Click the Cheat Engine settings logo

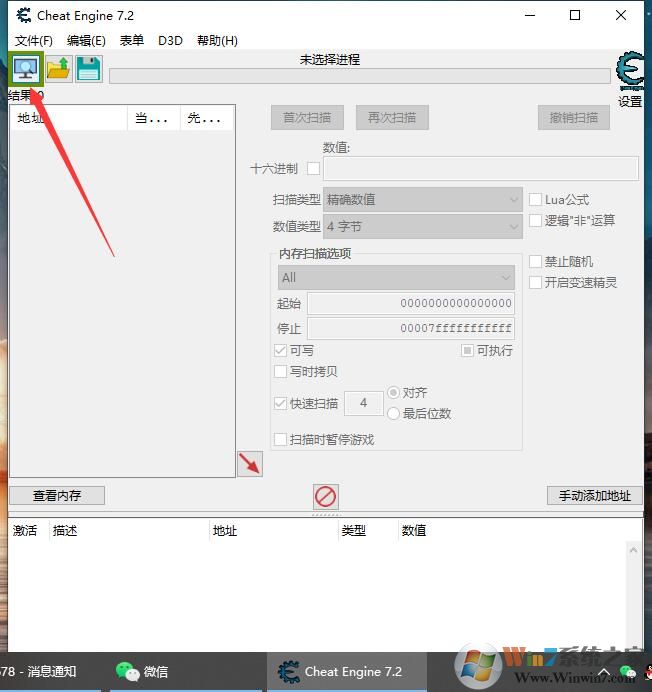pyautogui.click(x=630, y=72)
